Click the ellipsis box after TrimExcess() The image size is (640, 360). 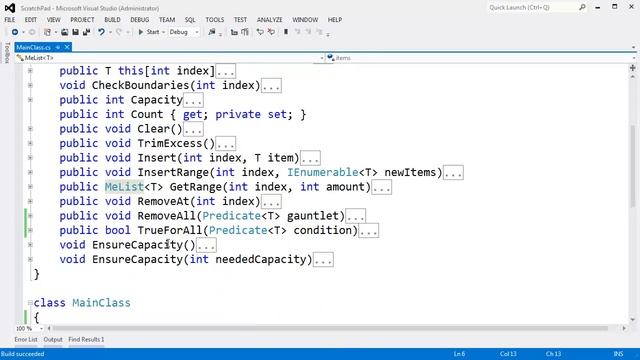point(225,144)
